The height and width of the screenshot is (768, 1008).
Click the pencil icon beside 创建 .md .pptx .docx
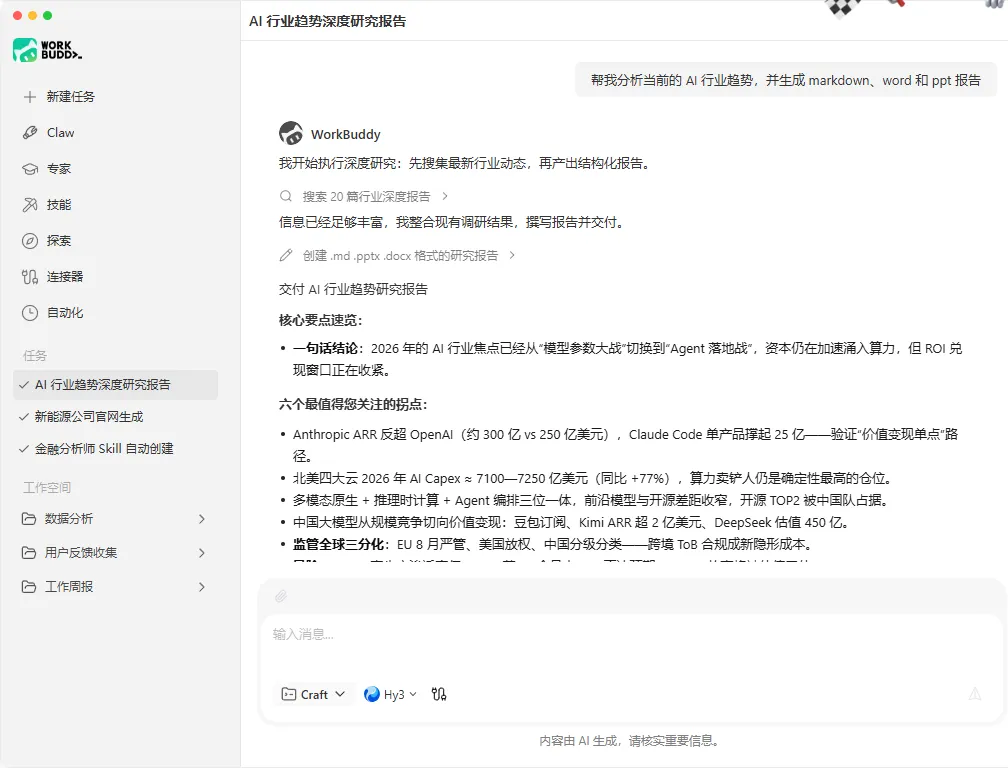(285, 255)
